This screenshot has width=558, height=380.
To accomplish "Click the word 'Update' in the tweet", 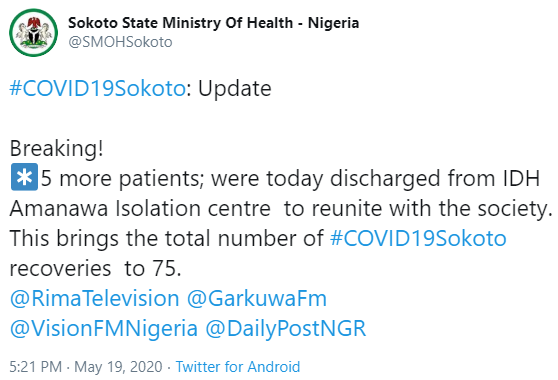I will pyautogui.click(x=235, y=89).
